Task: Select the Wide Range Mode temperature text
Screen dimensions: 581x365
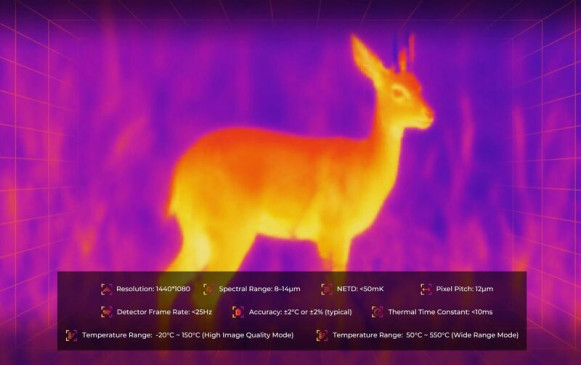Action: [x=425, y=335]
